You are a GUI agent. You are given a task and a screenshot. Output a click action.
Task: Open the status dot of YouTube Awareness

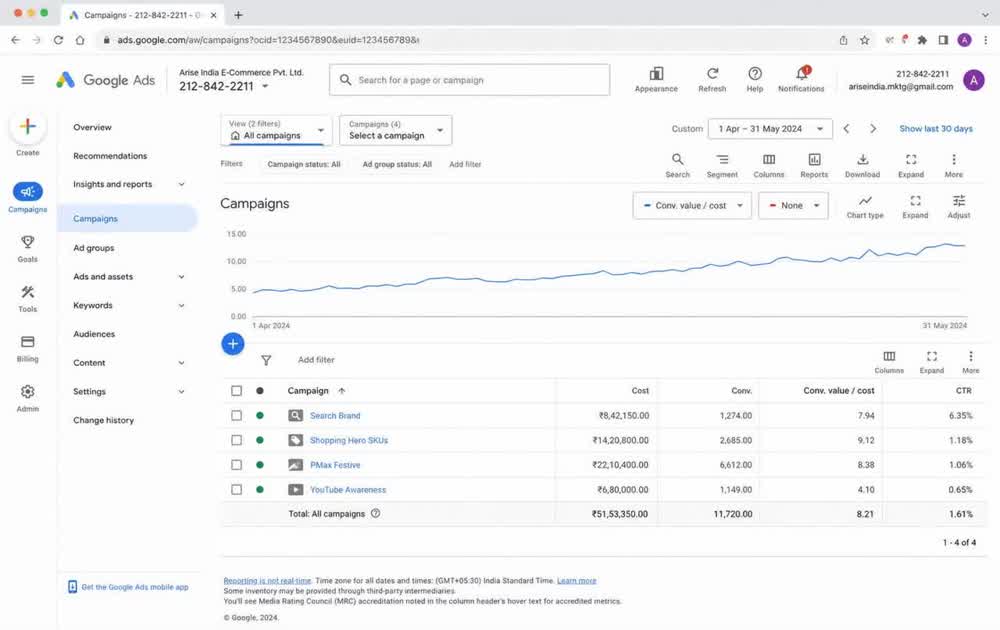[260, 490]
